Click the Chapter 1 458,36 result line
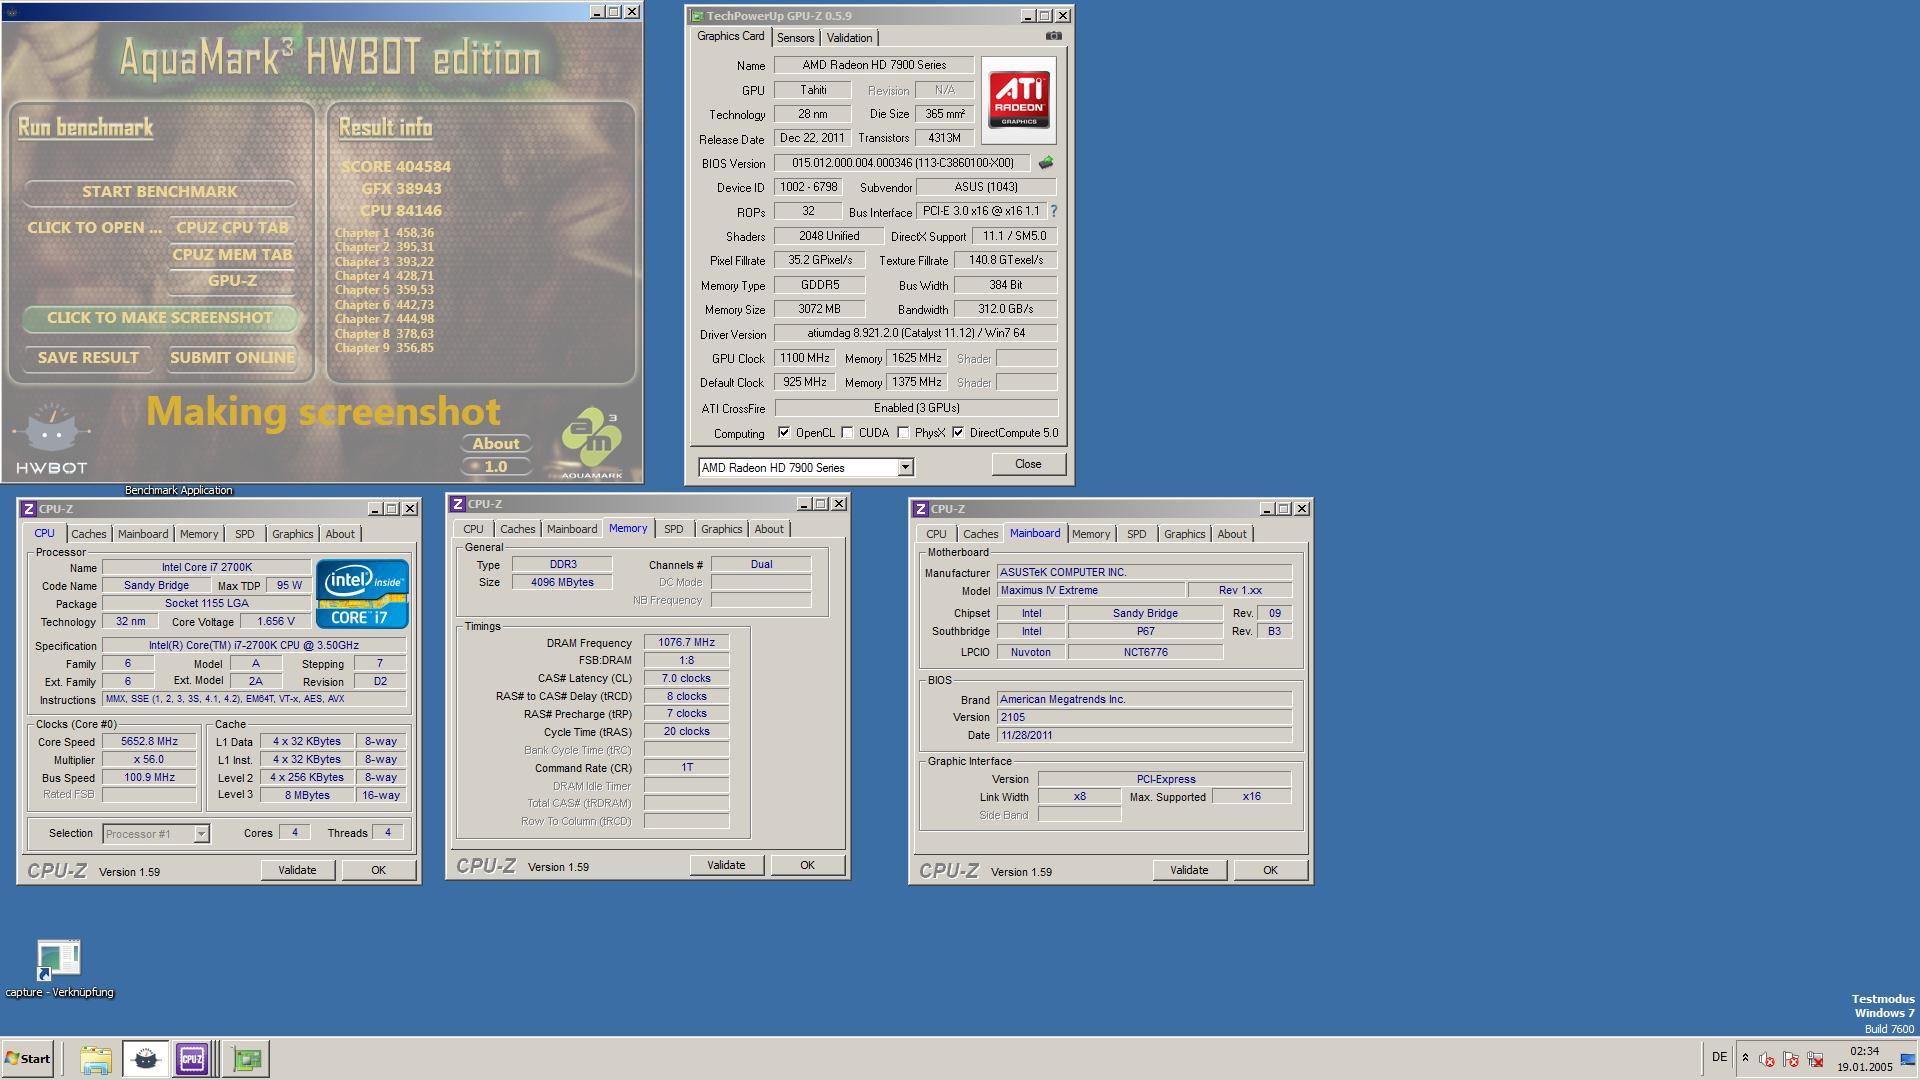Screen dimensions: 1920x1080 [x=384, y=233]
